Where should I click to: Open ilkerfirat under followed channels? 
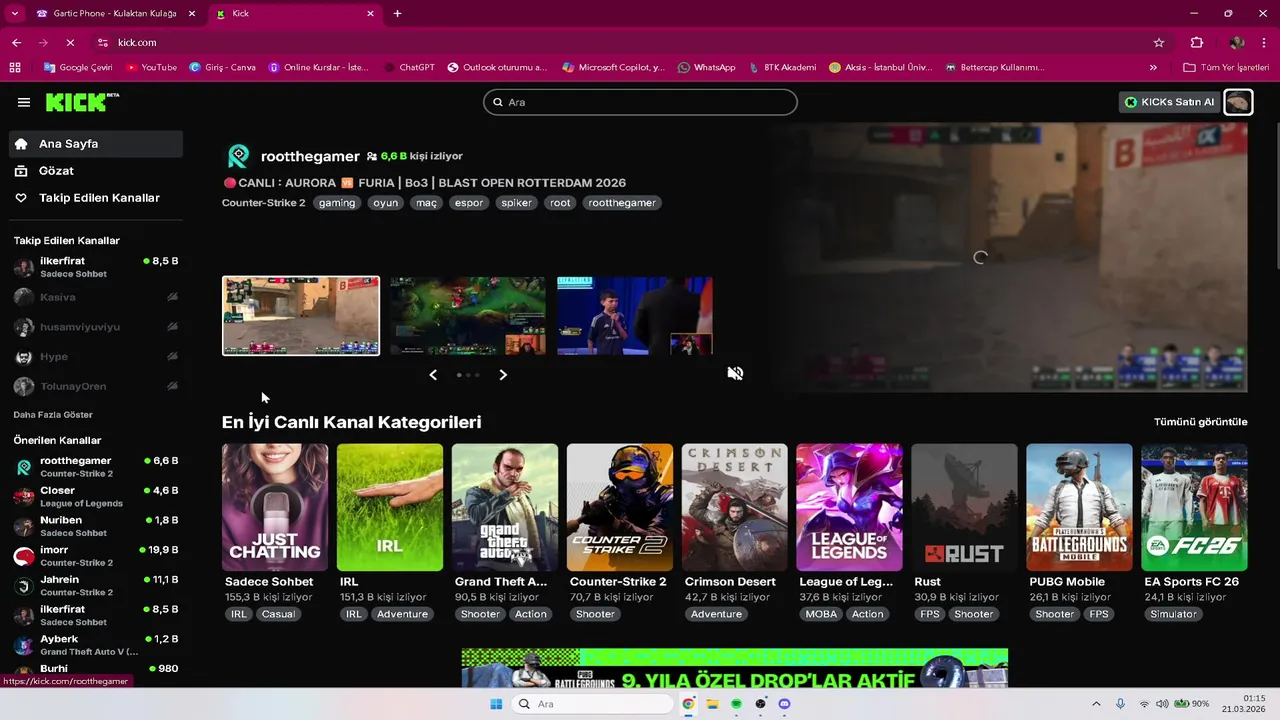[96, 267]
